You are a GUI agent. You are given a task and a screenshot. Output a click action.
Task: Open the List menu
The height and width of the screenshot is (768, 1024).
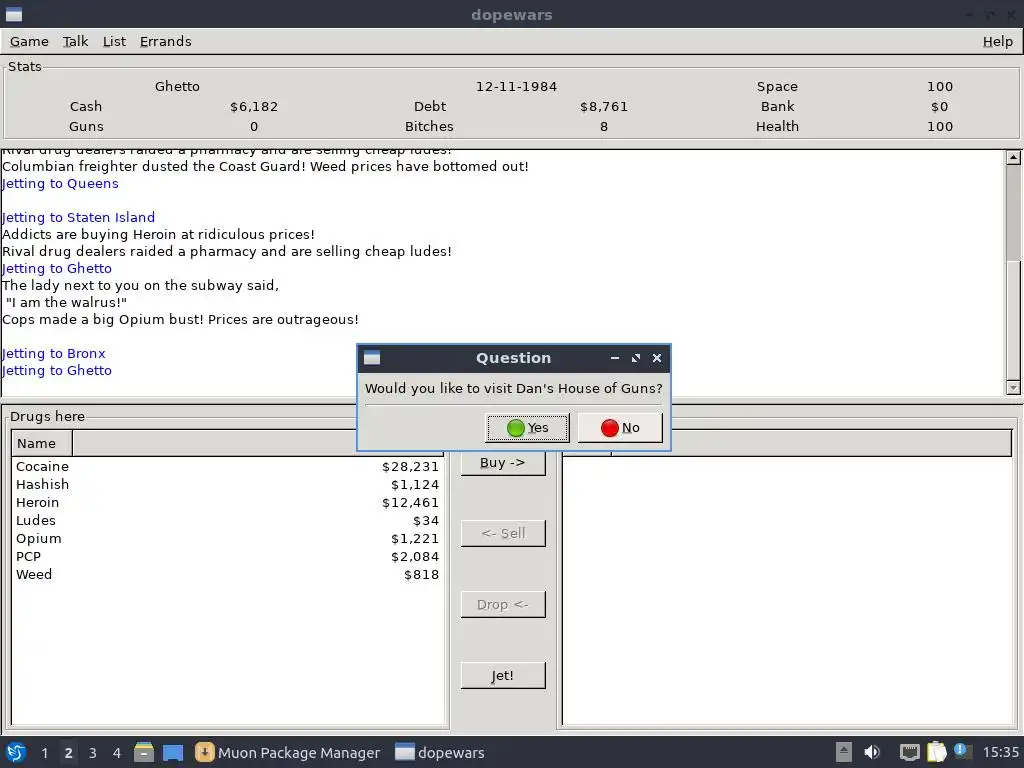[114, 41]
